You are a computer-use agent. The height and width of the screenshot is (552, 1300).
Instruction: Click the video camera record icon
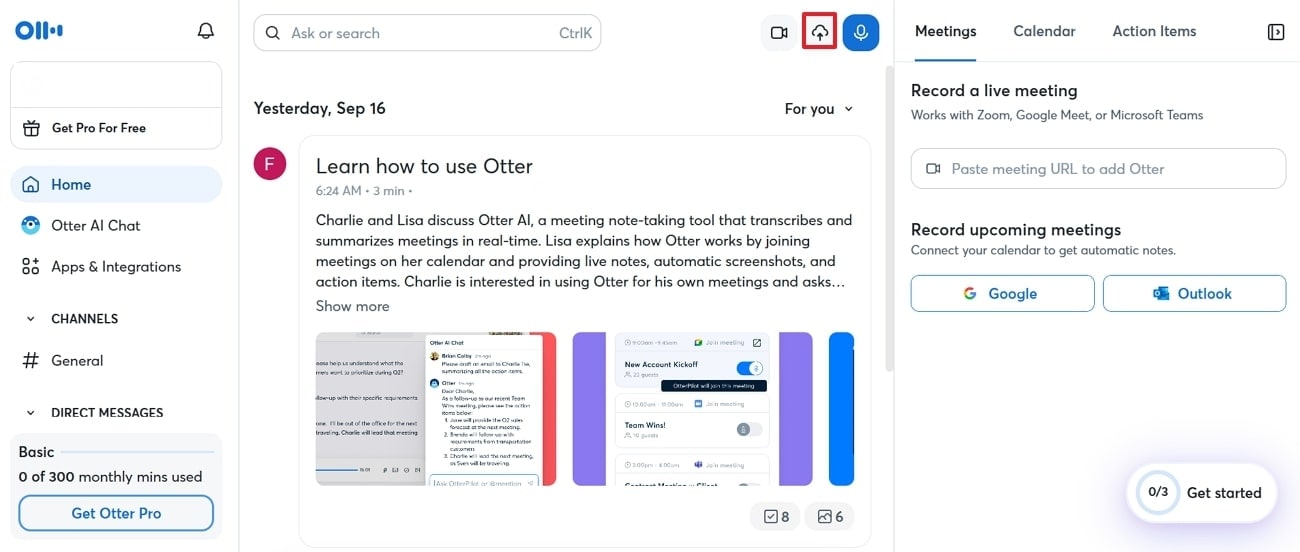click(779, 33)
